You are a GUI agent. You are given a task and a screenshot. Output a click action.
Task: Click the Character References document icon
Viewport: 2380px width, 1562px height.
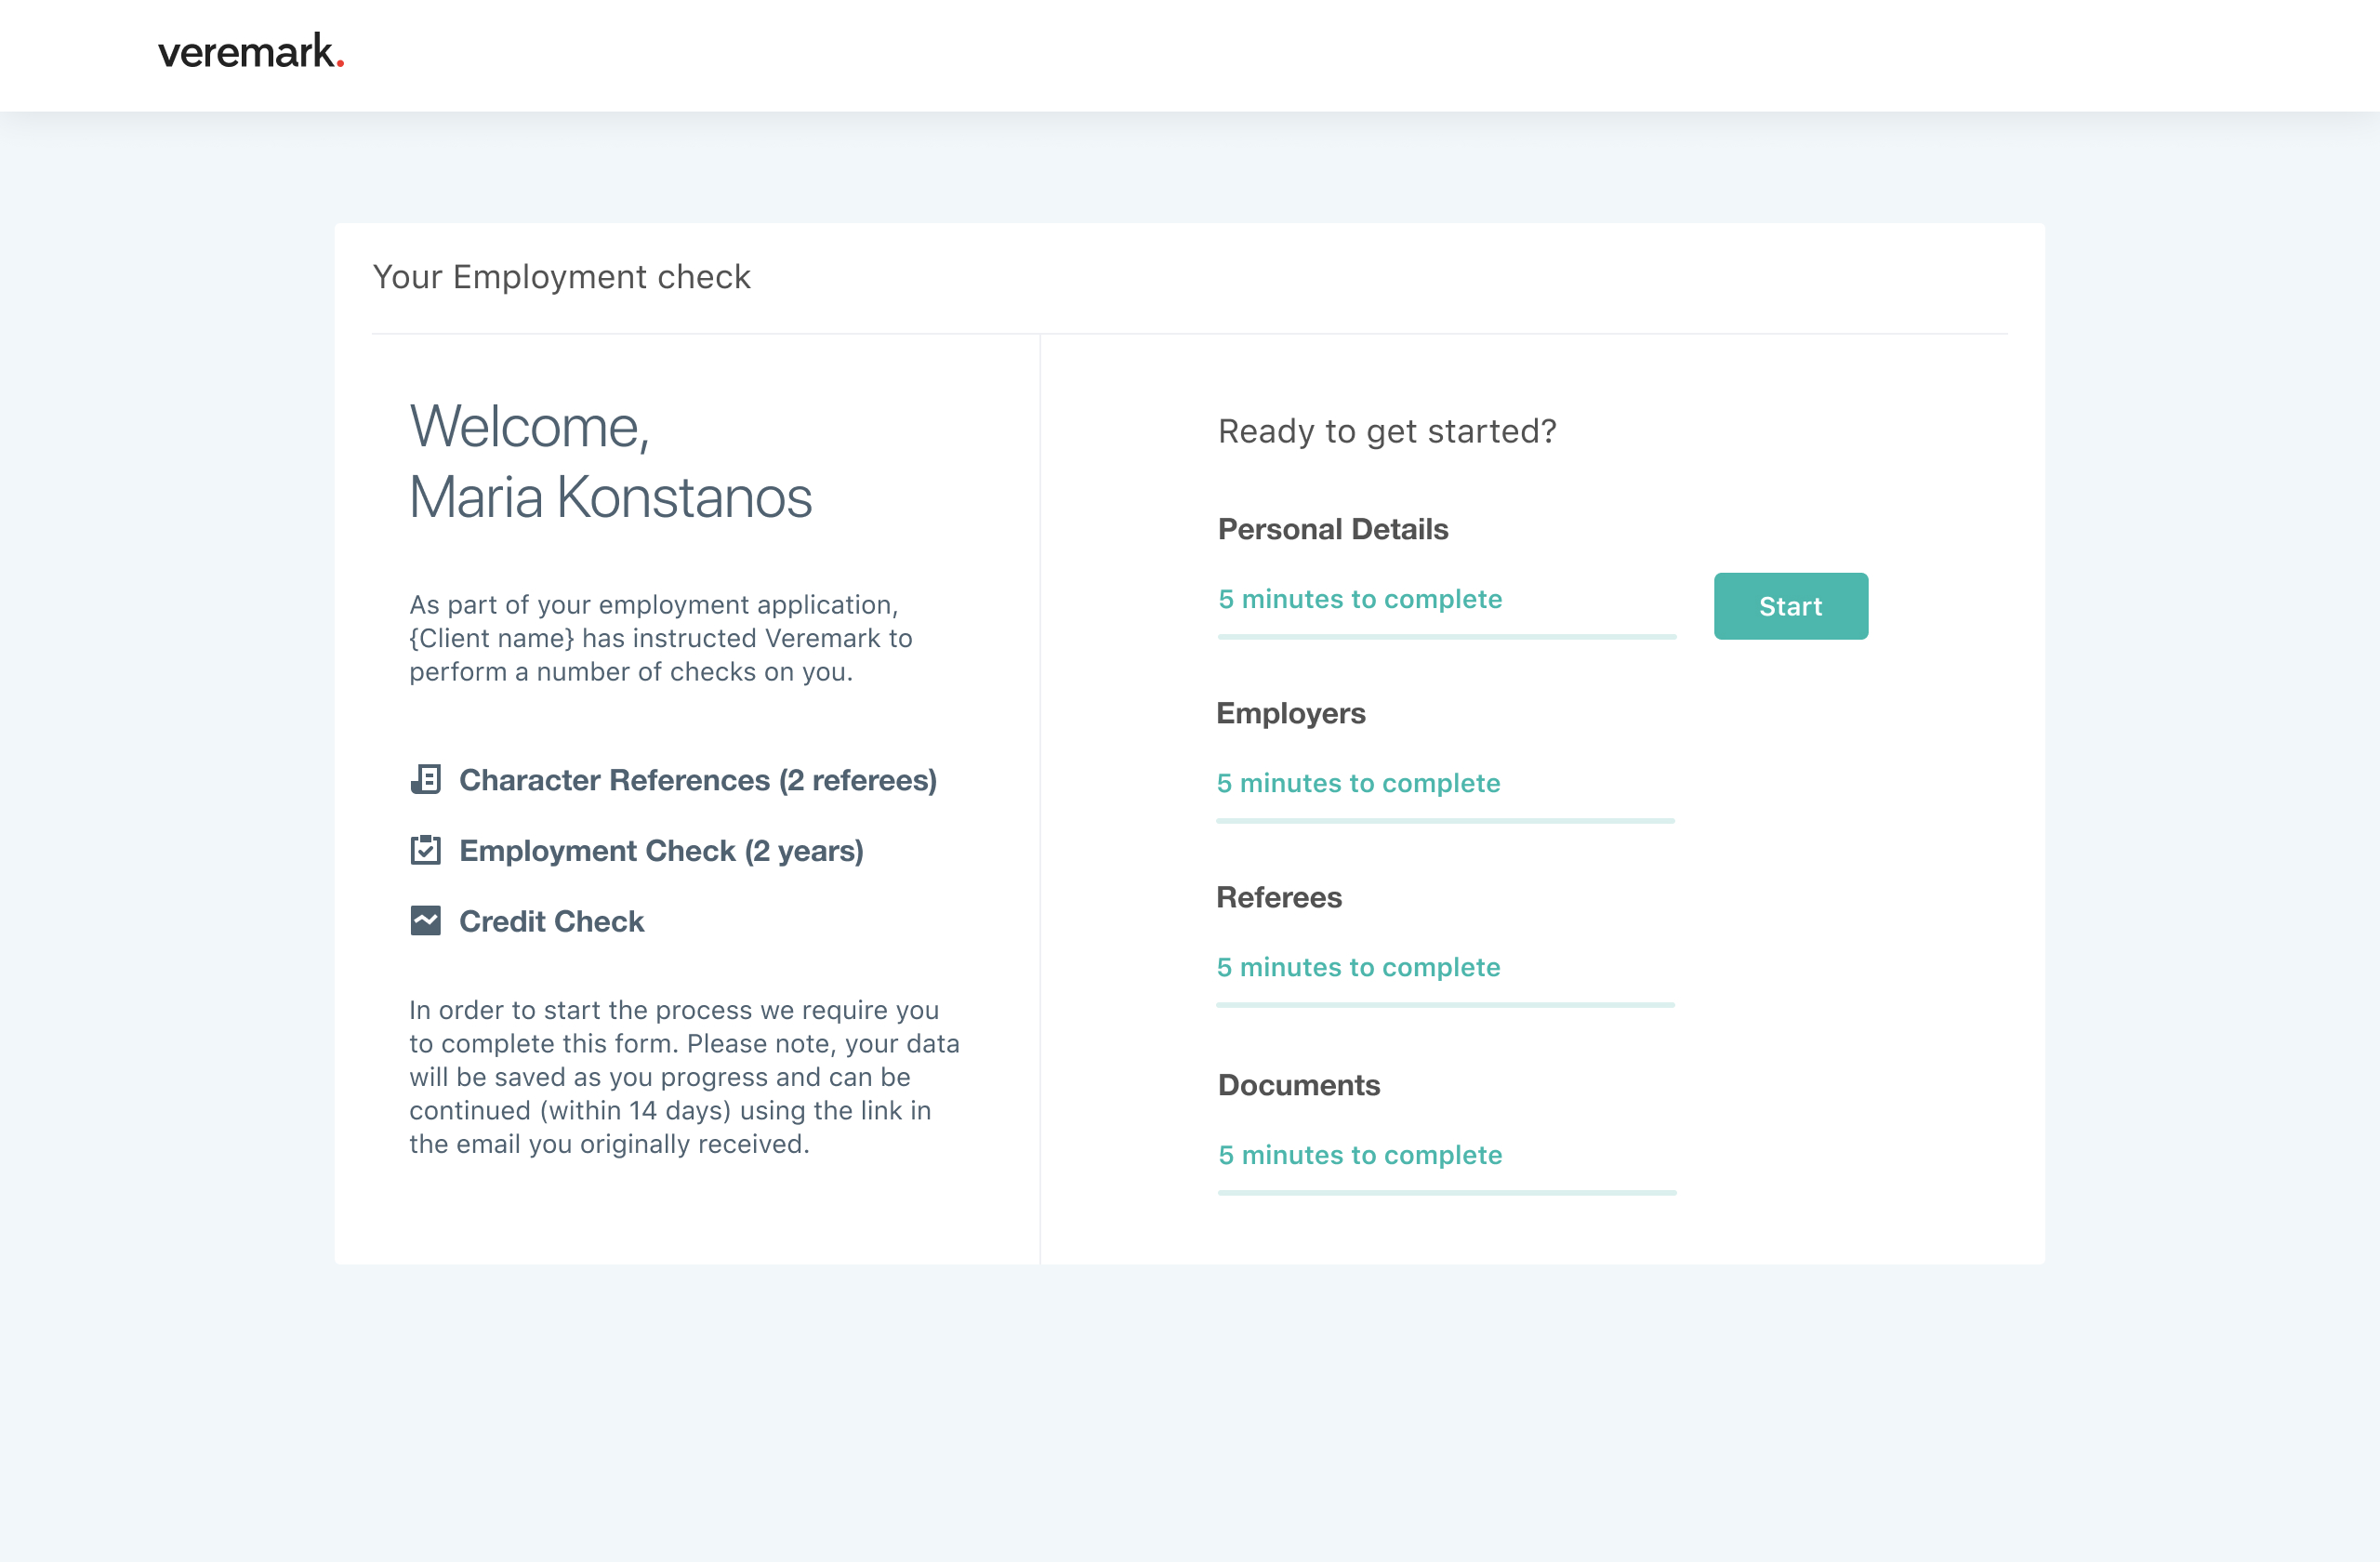[x=425, y=779]
